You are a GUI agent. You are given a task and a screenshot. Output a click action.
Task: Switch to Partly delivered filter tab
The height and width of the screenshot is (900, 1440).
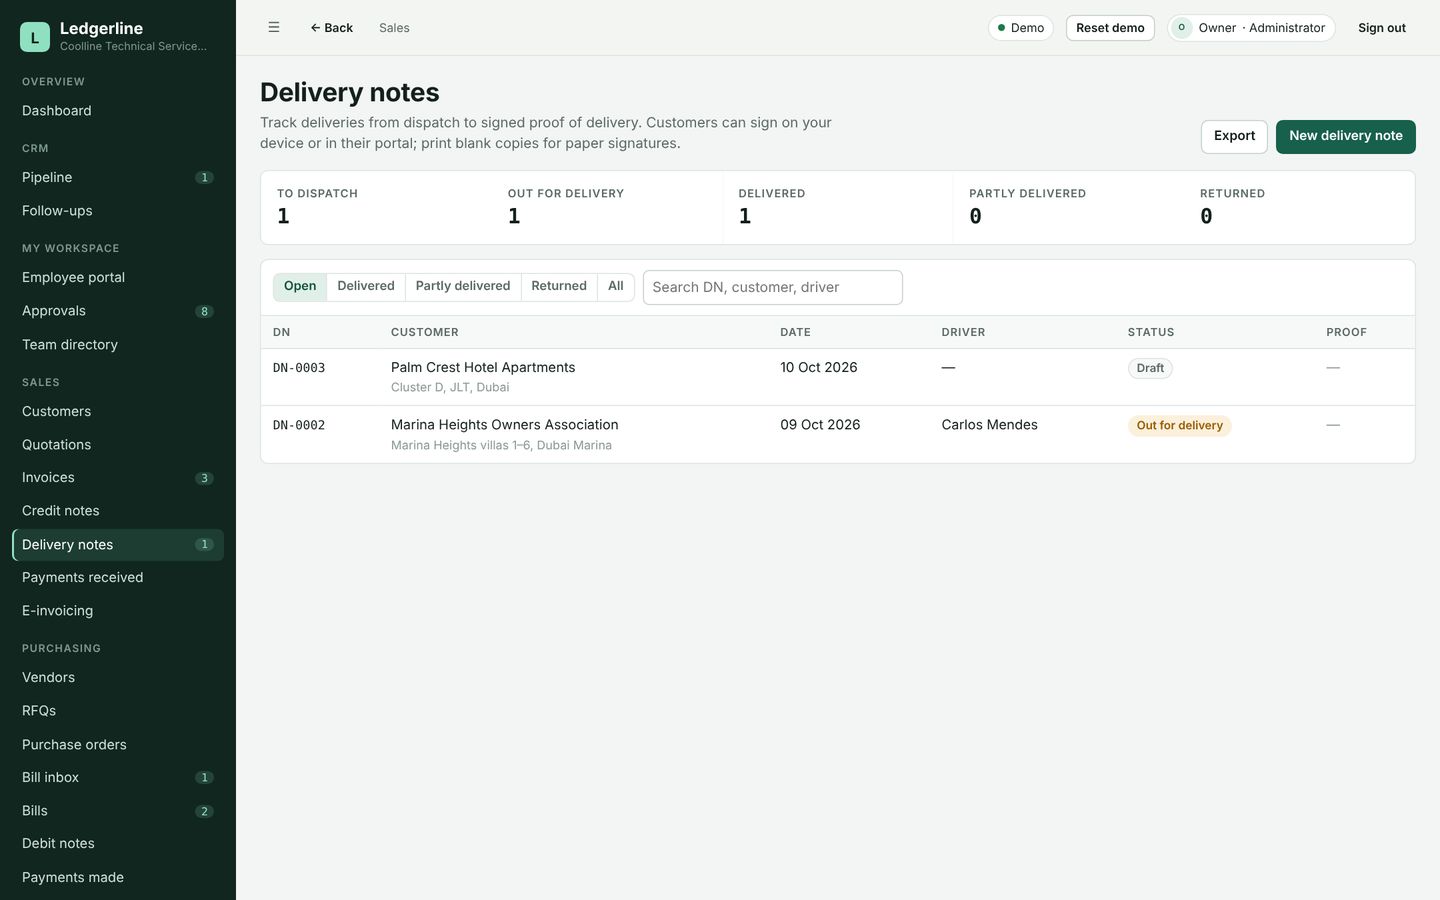463,287
